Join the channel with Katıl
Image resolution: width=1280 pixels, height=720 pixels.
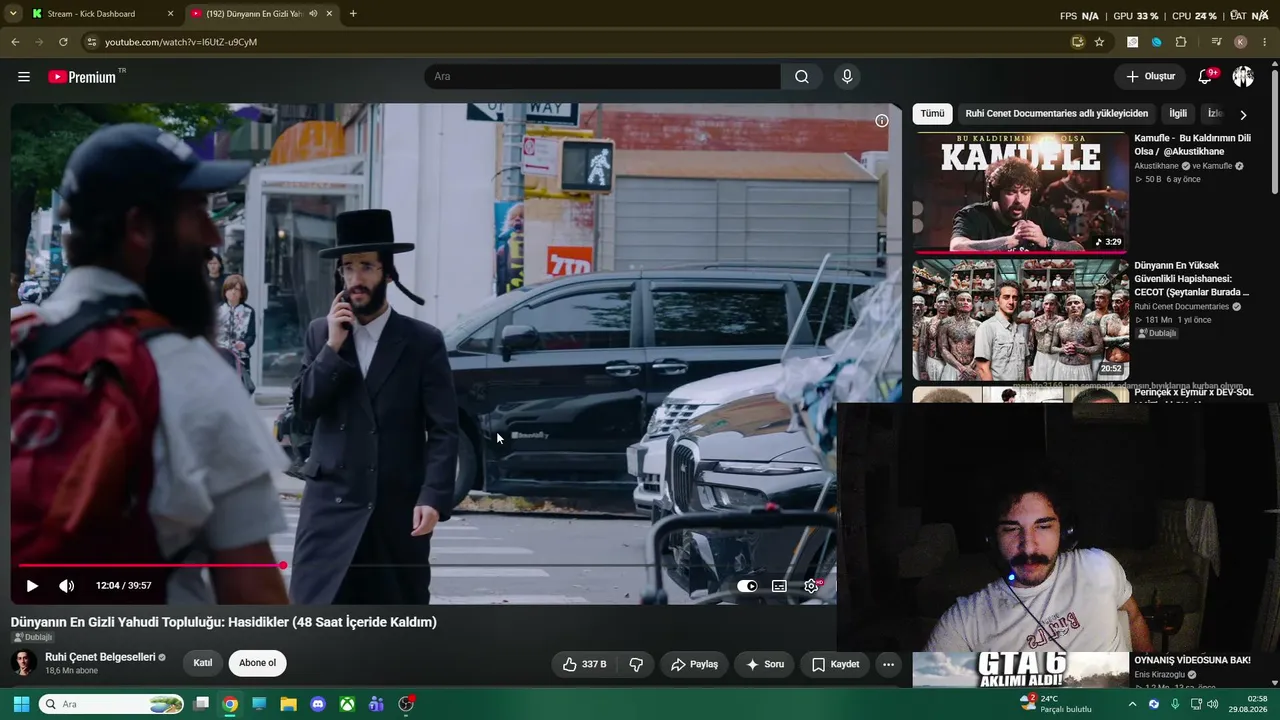203,663
